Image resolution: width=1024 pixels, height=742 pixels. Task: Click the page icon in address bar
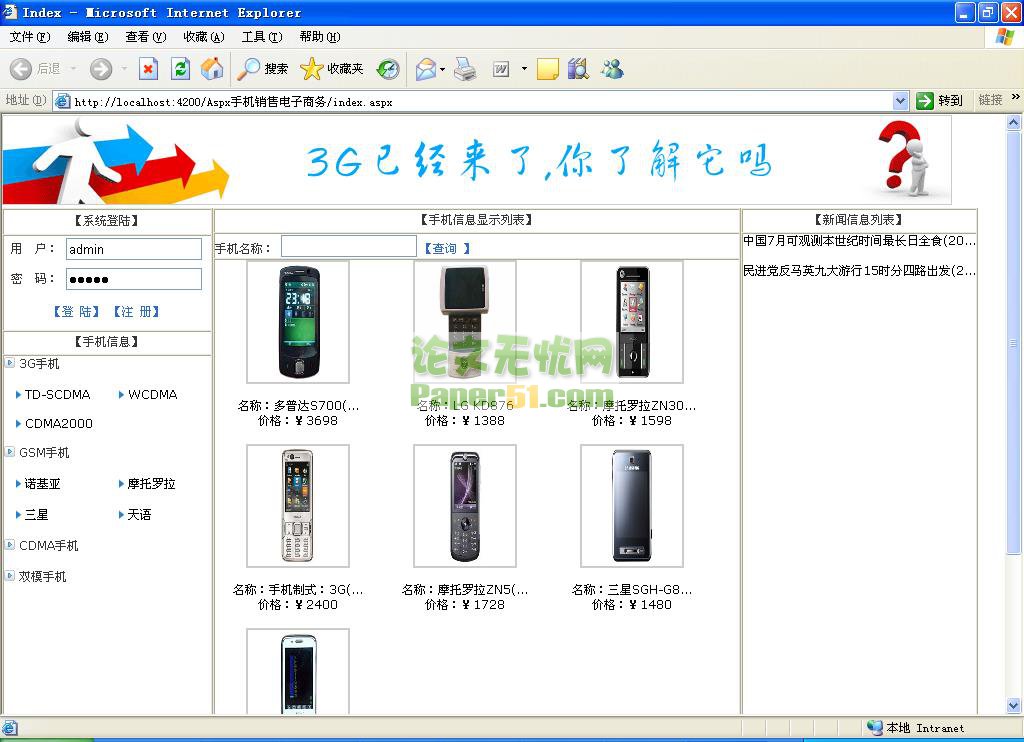tap(62, 101)
